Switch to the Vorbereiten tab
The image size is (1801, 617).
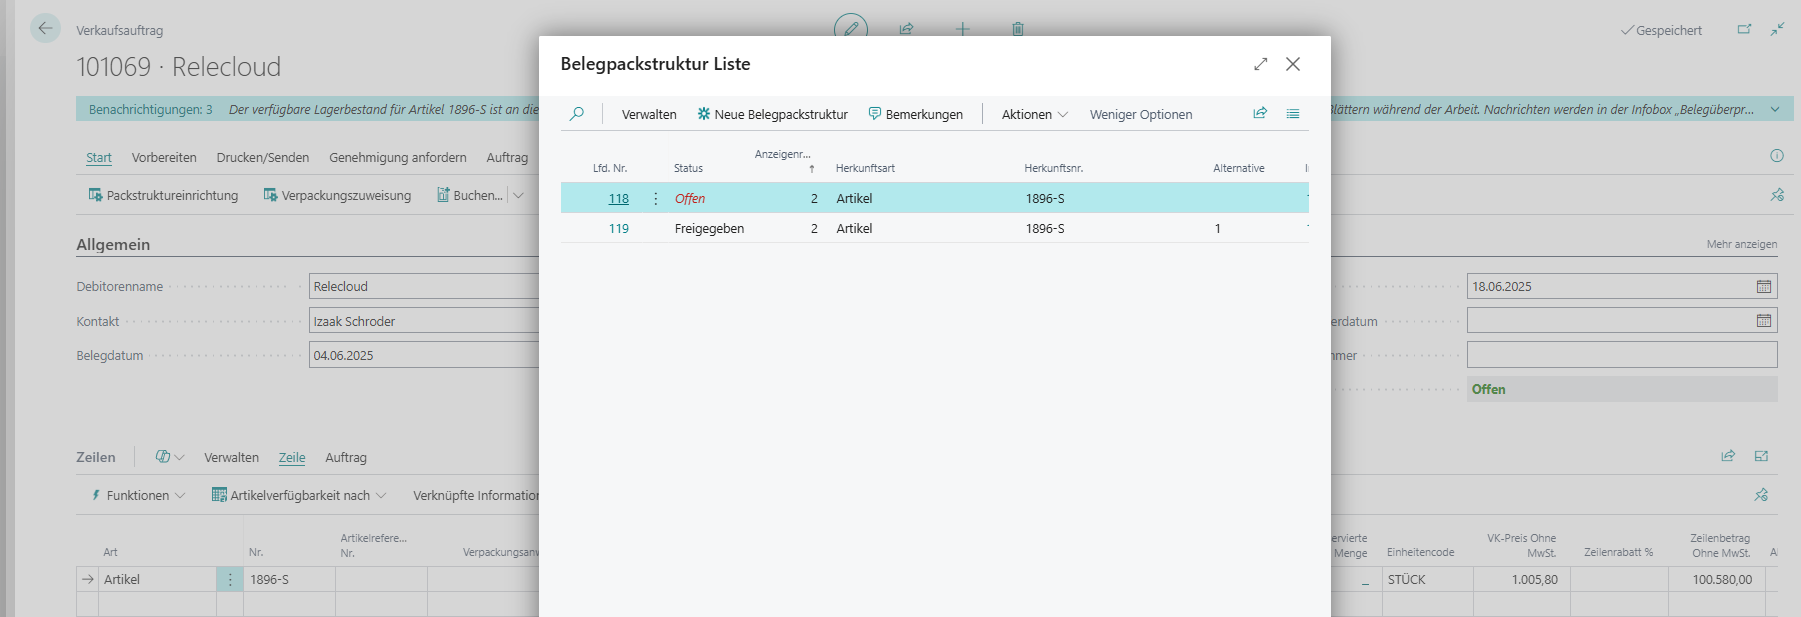pyautogui.click(x=164, y=157)
